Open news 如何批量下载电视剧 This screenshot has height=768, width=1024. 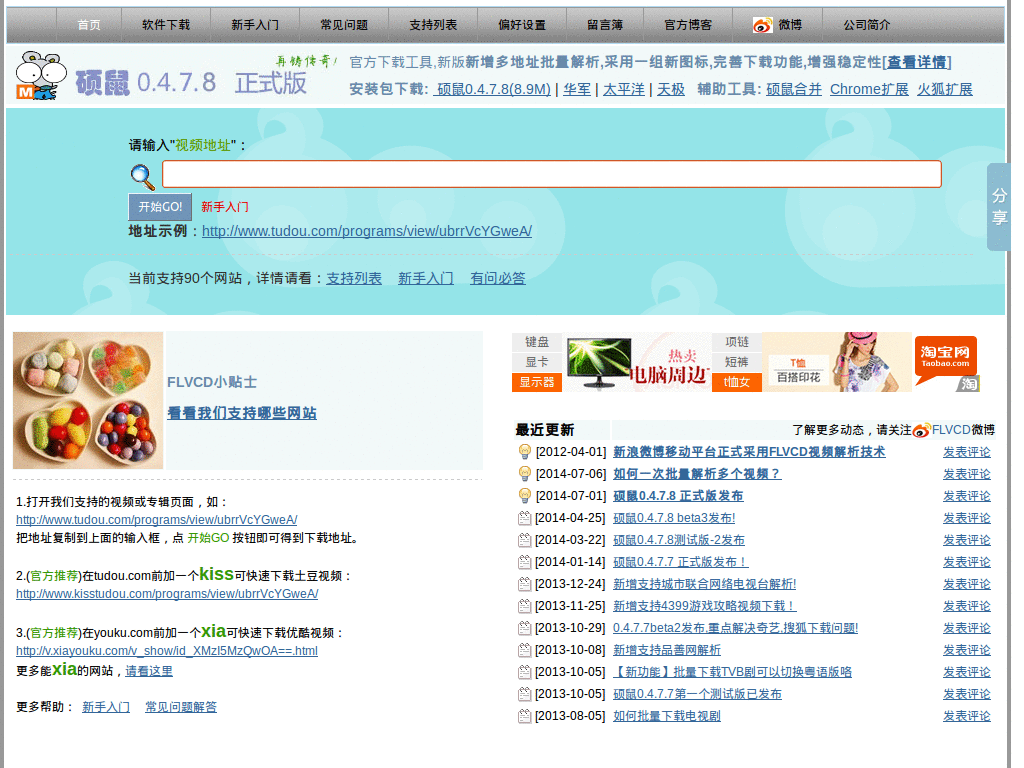point(667,716)
